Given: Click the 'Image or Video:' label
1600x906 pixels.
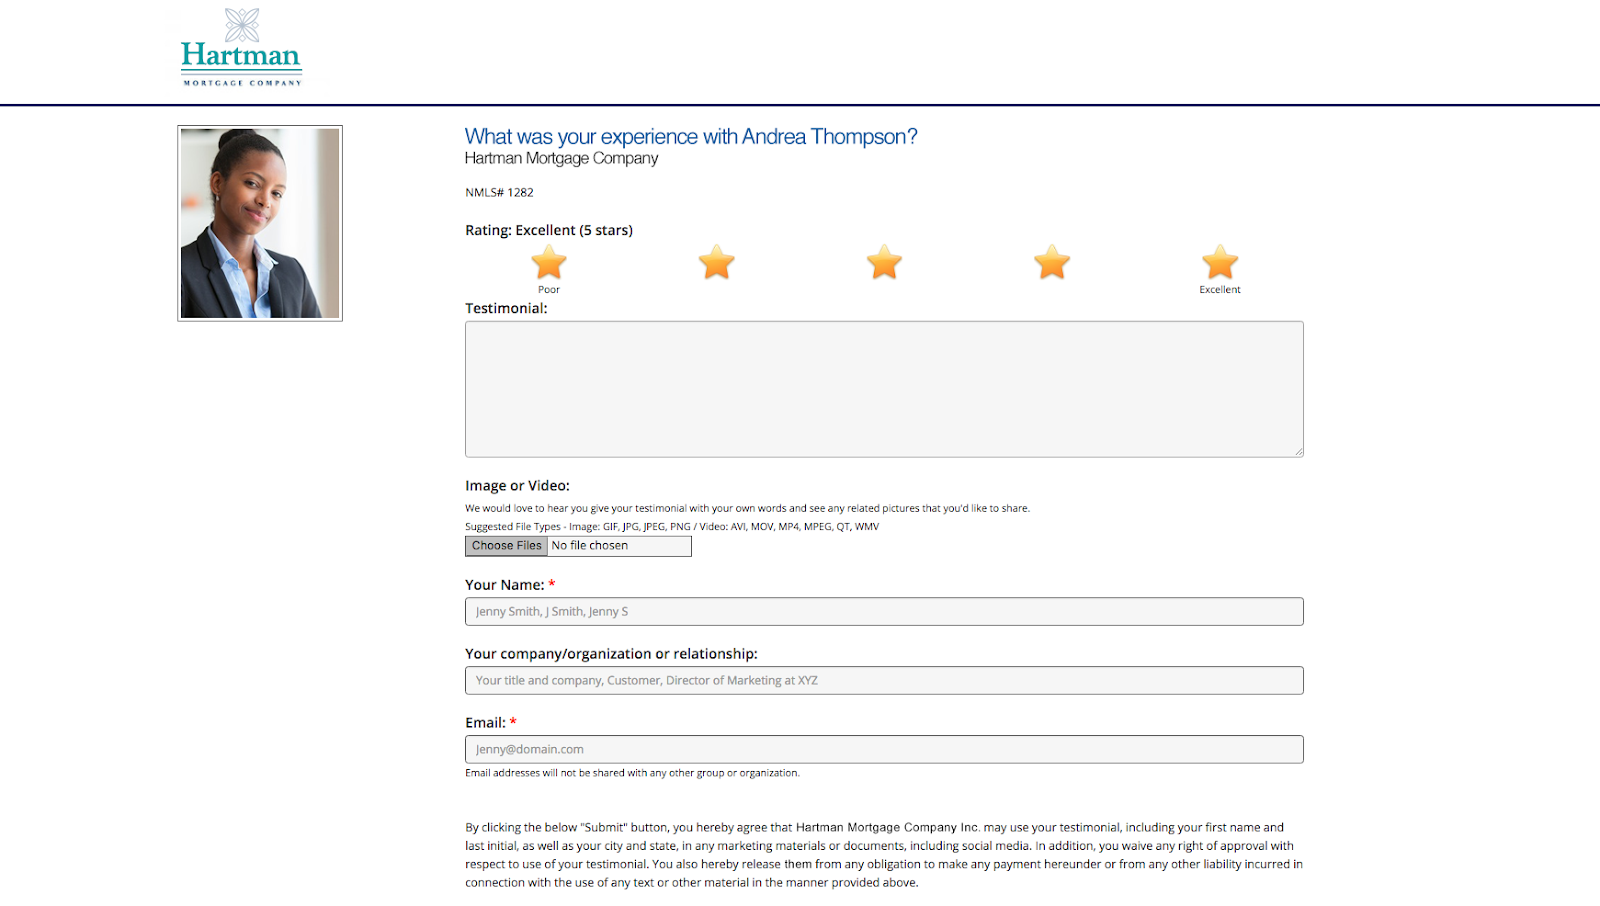Looking at the screenshot, I should (517, 486).
